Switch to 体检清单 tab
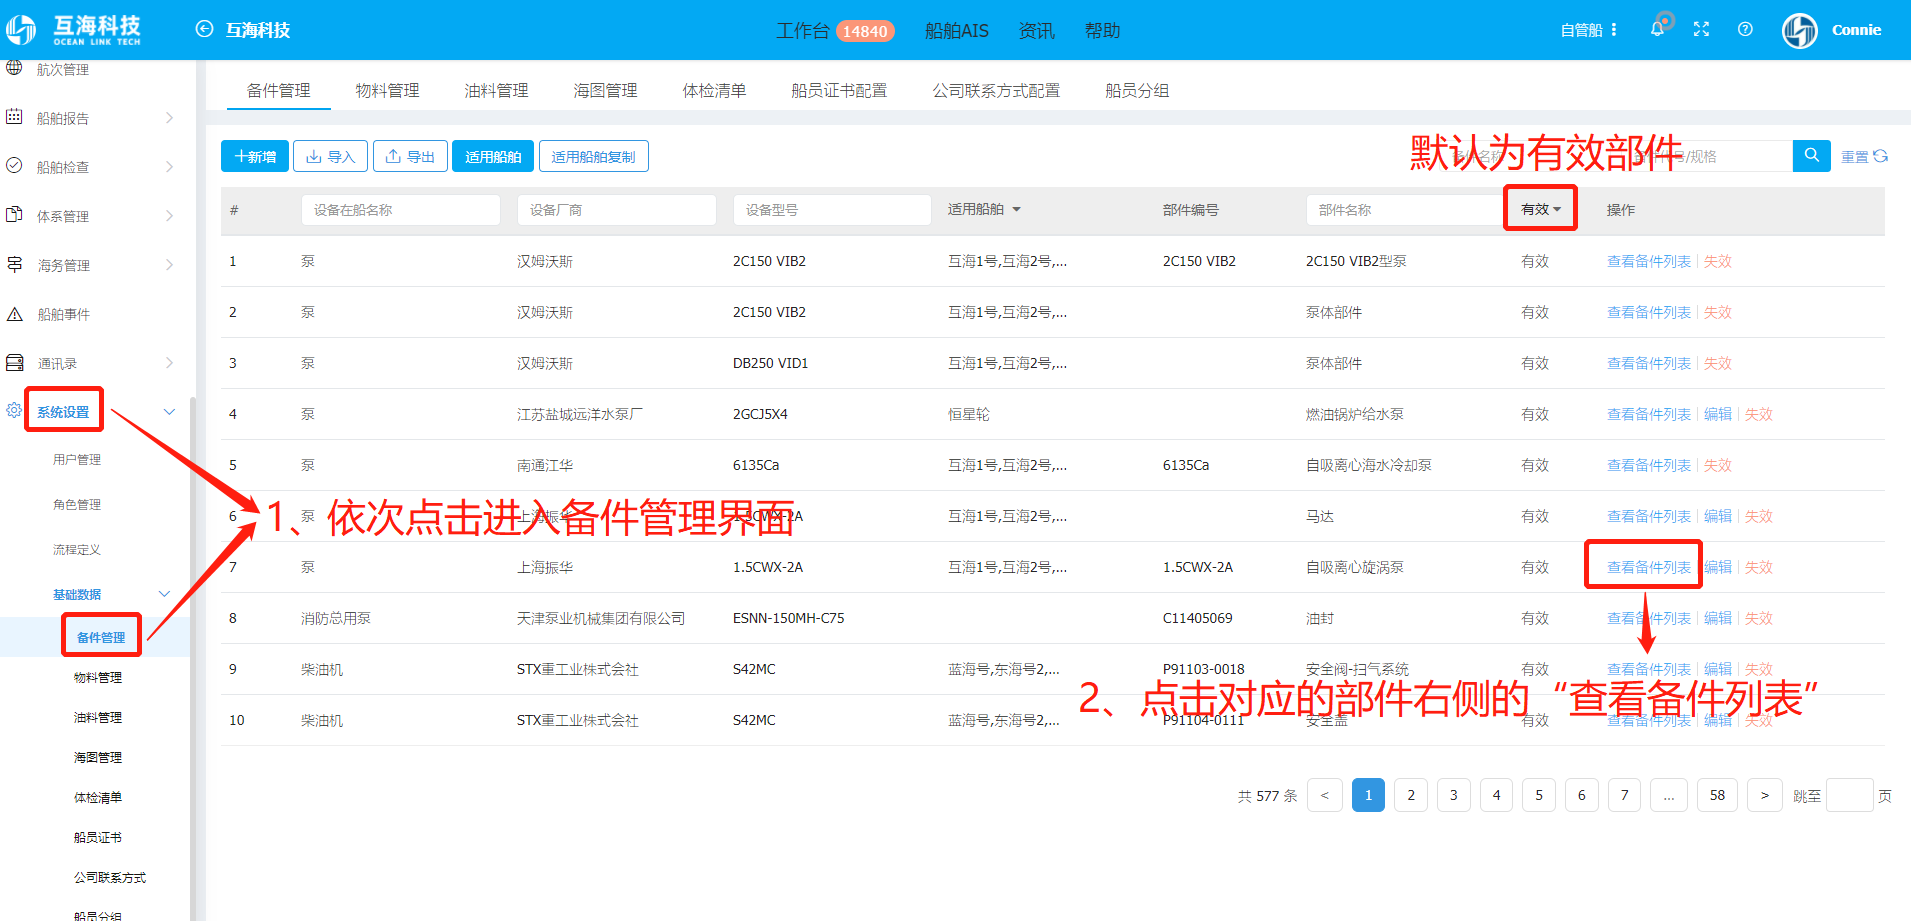Screen dimensions: 1911x921 pyautogui.click(x=714, y=90)
